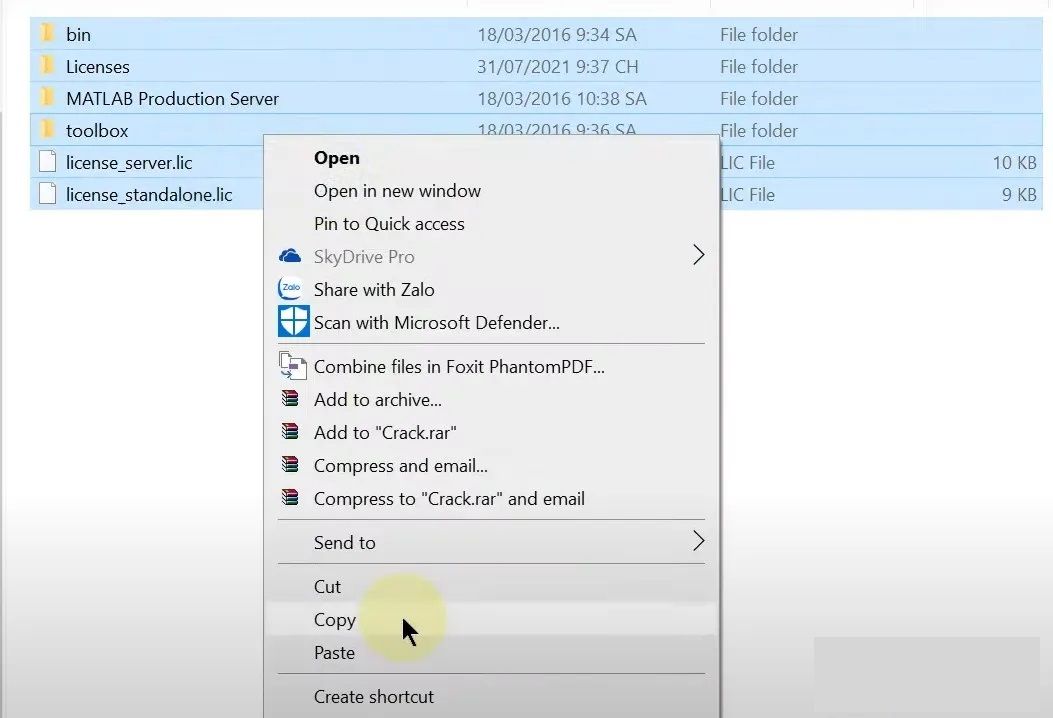Click the Licenses folder icon
This screenshot has width=1053, height=718.
tap(47, 66)
